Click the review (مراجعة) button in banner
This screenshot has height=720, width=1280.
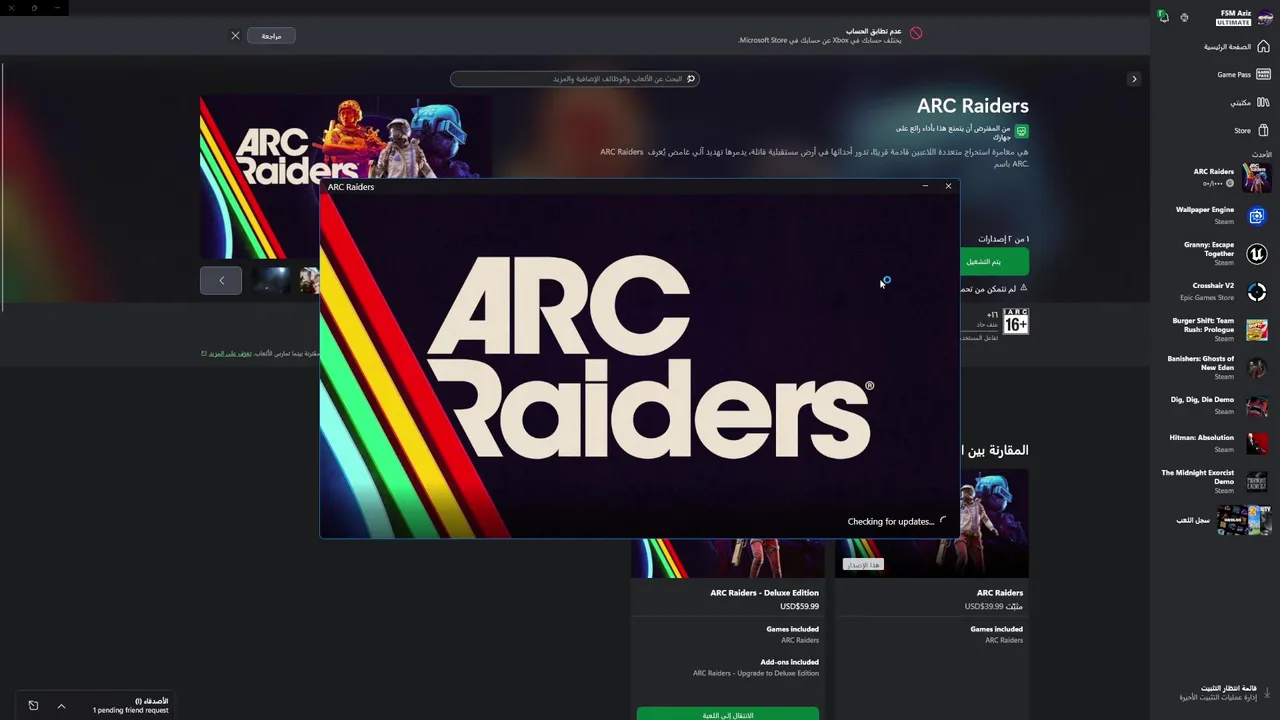(x=271, y=36)
